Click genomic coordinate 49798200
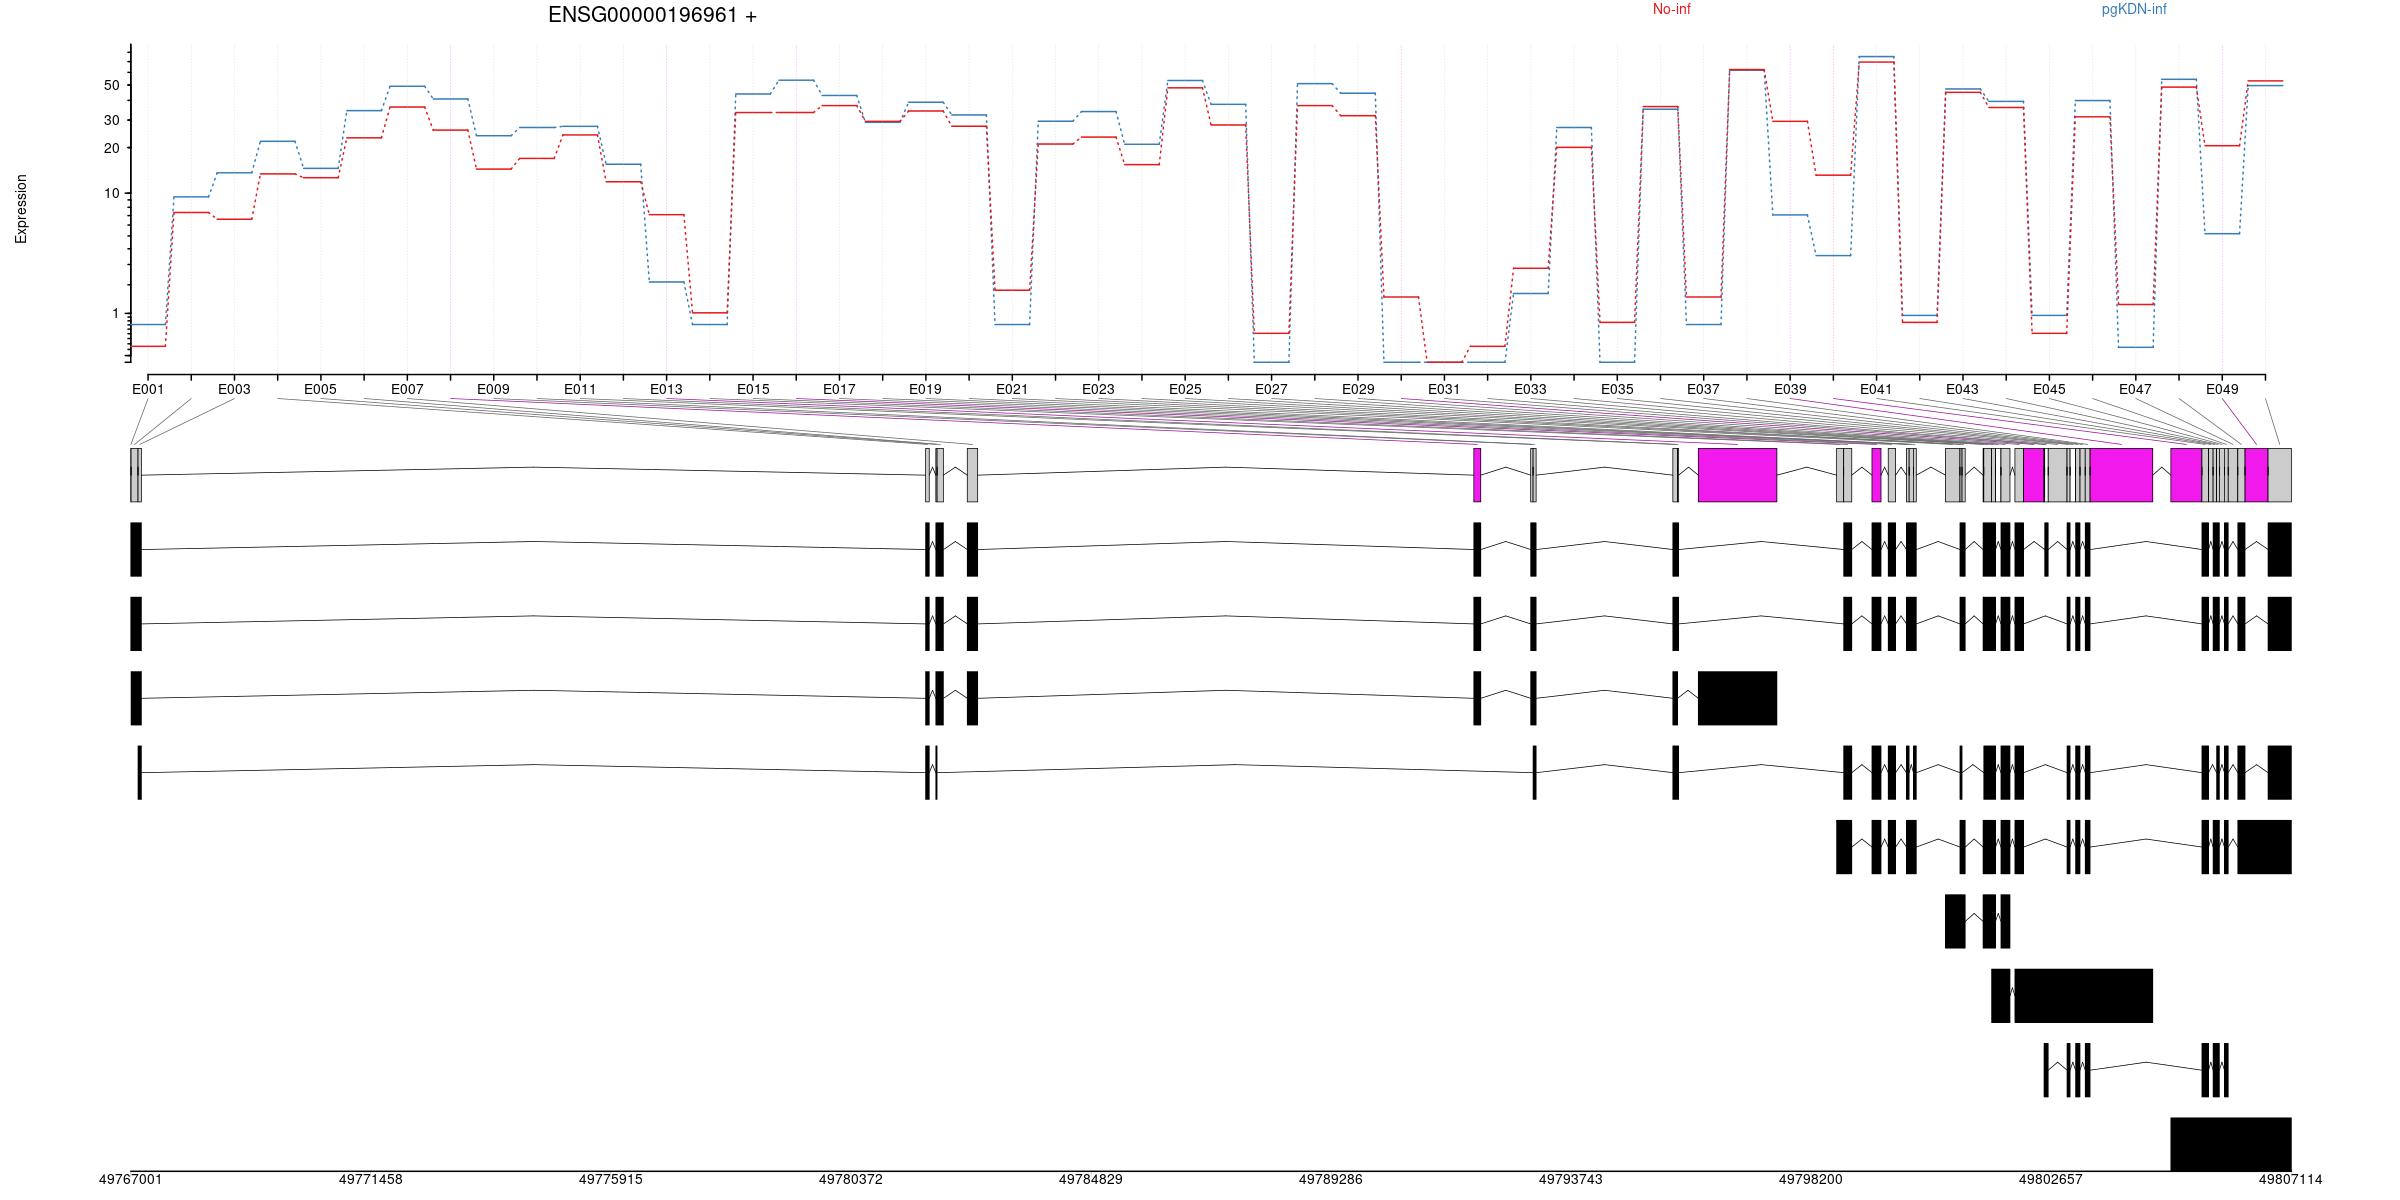The height and width of the screenshot is (1200, 2400). (x=1810, y=1179)
